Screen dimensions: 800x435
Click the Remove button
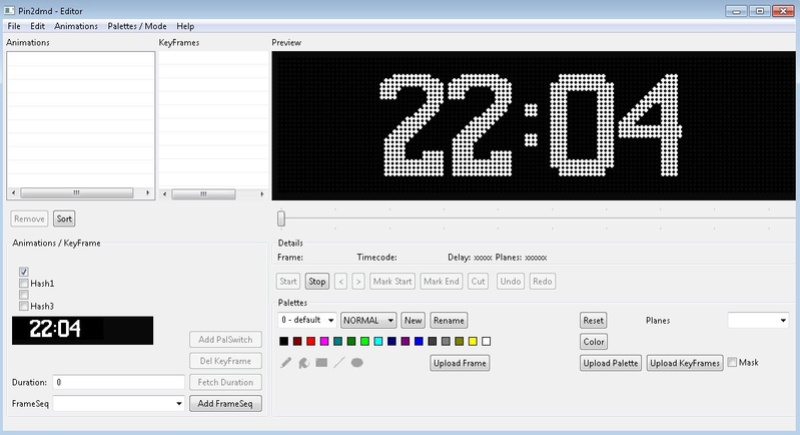click(29, 219)
